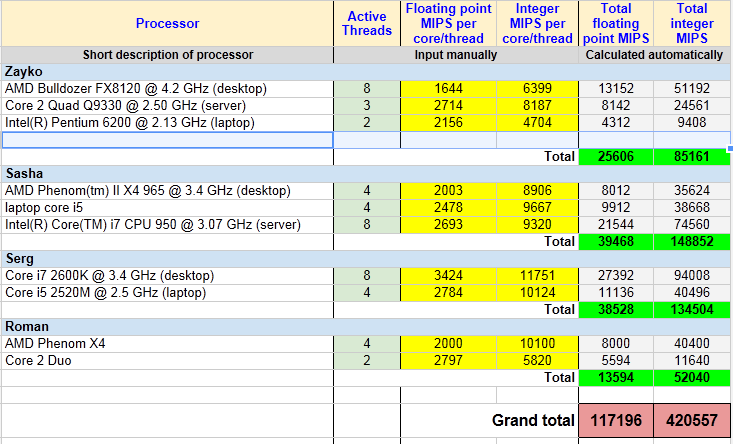Click the Serg group row
Viewport: 733px width, 444px height.
[366, 259]
